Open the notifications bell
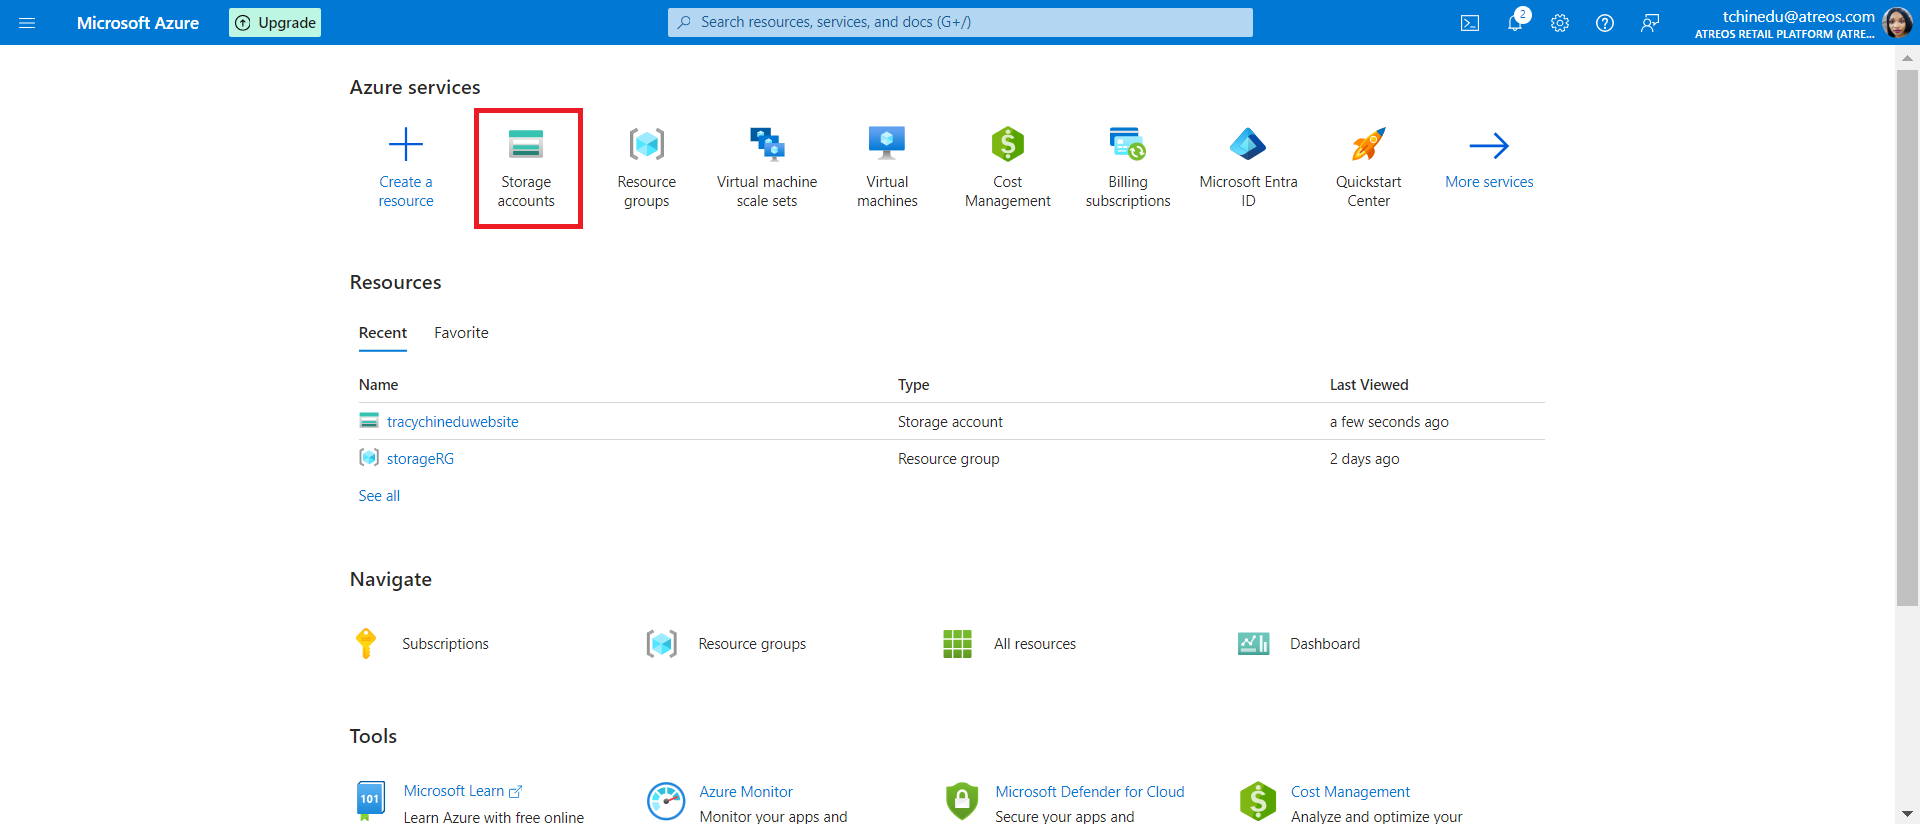This screenshot has height=824, width=1920. pyautogui.click(x=1515, y=23)
